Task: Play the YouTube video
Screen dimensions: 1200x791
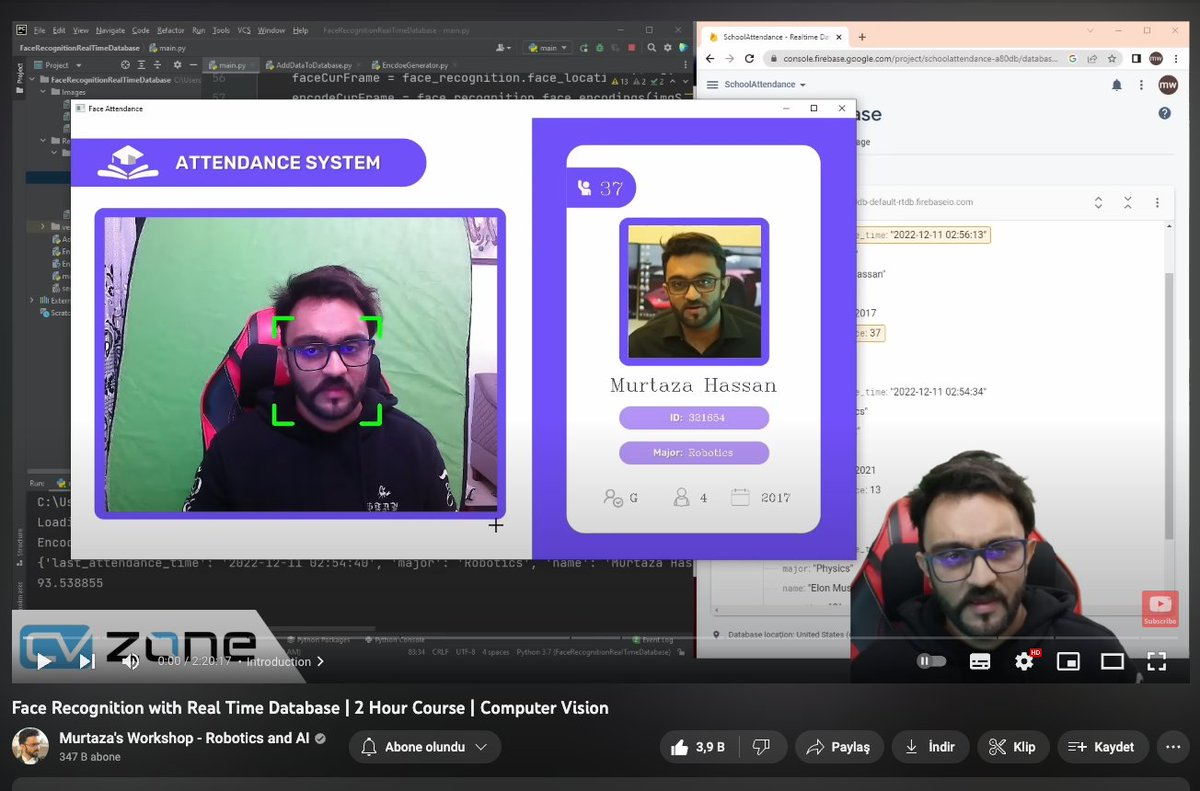Action: [43, 661]
